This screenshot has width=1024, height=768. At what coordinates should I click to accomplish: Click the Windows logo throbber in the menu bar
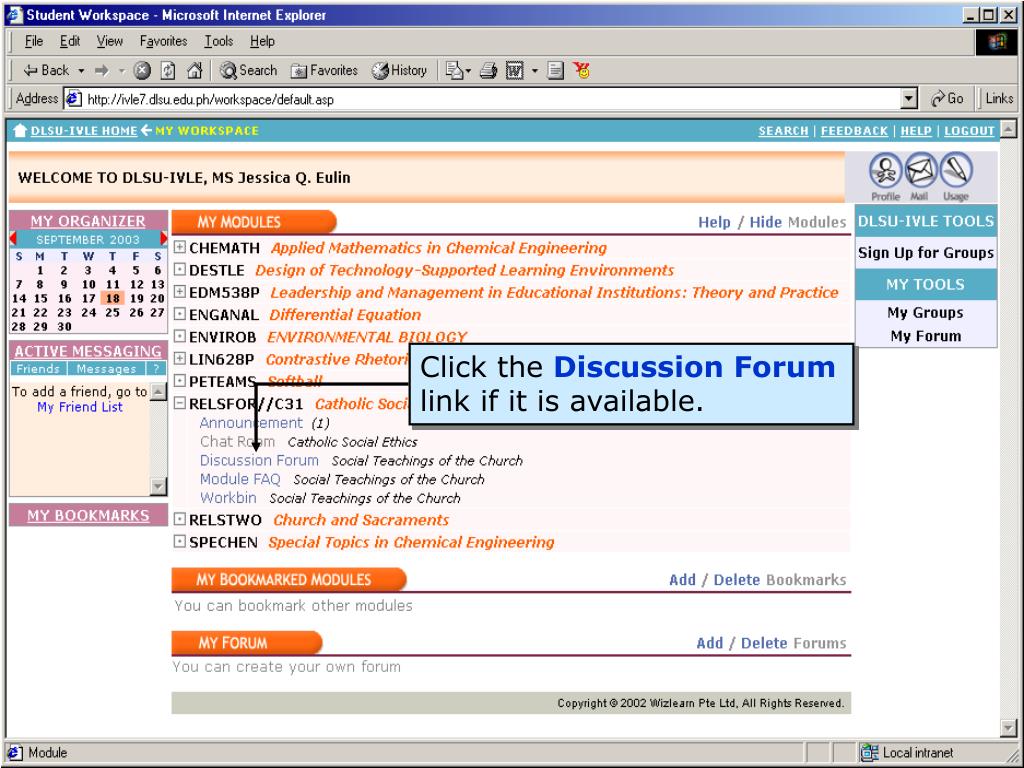(997, 42)
